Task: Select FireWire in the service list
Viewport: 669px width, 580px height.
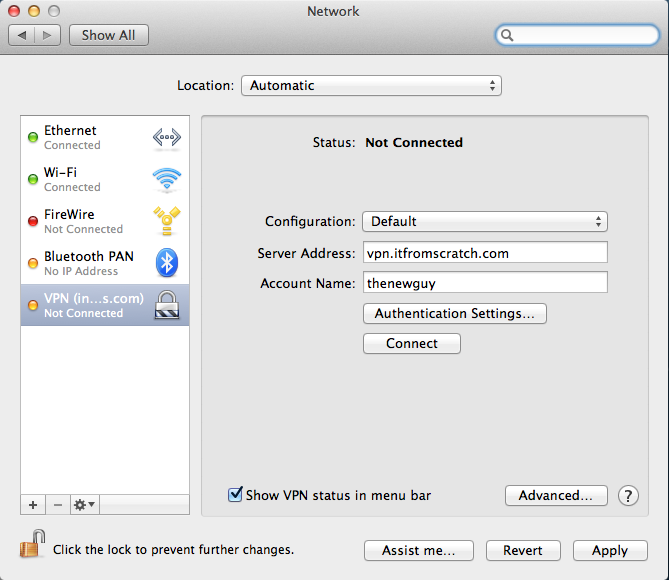Action: 105,221
